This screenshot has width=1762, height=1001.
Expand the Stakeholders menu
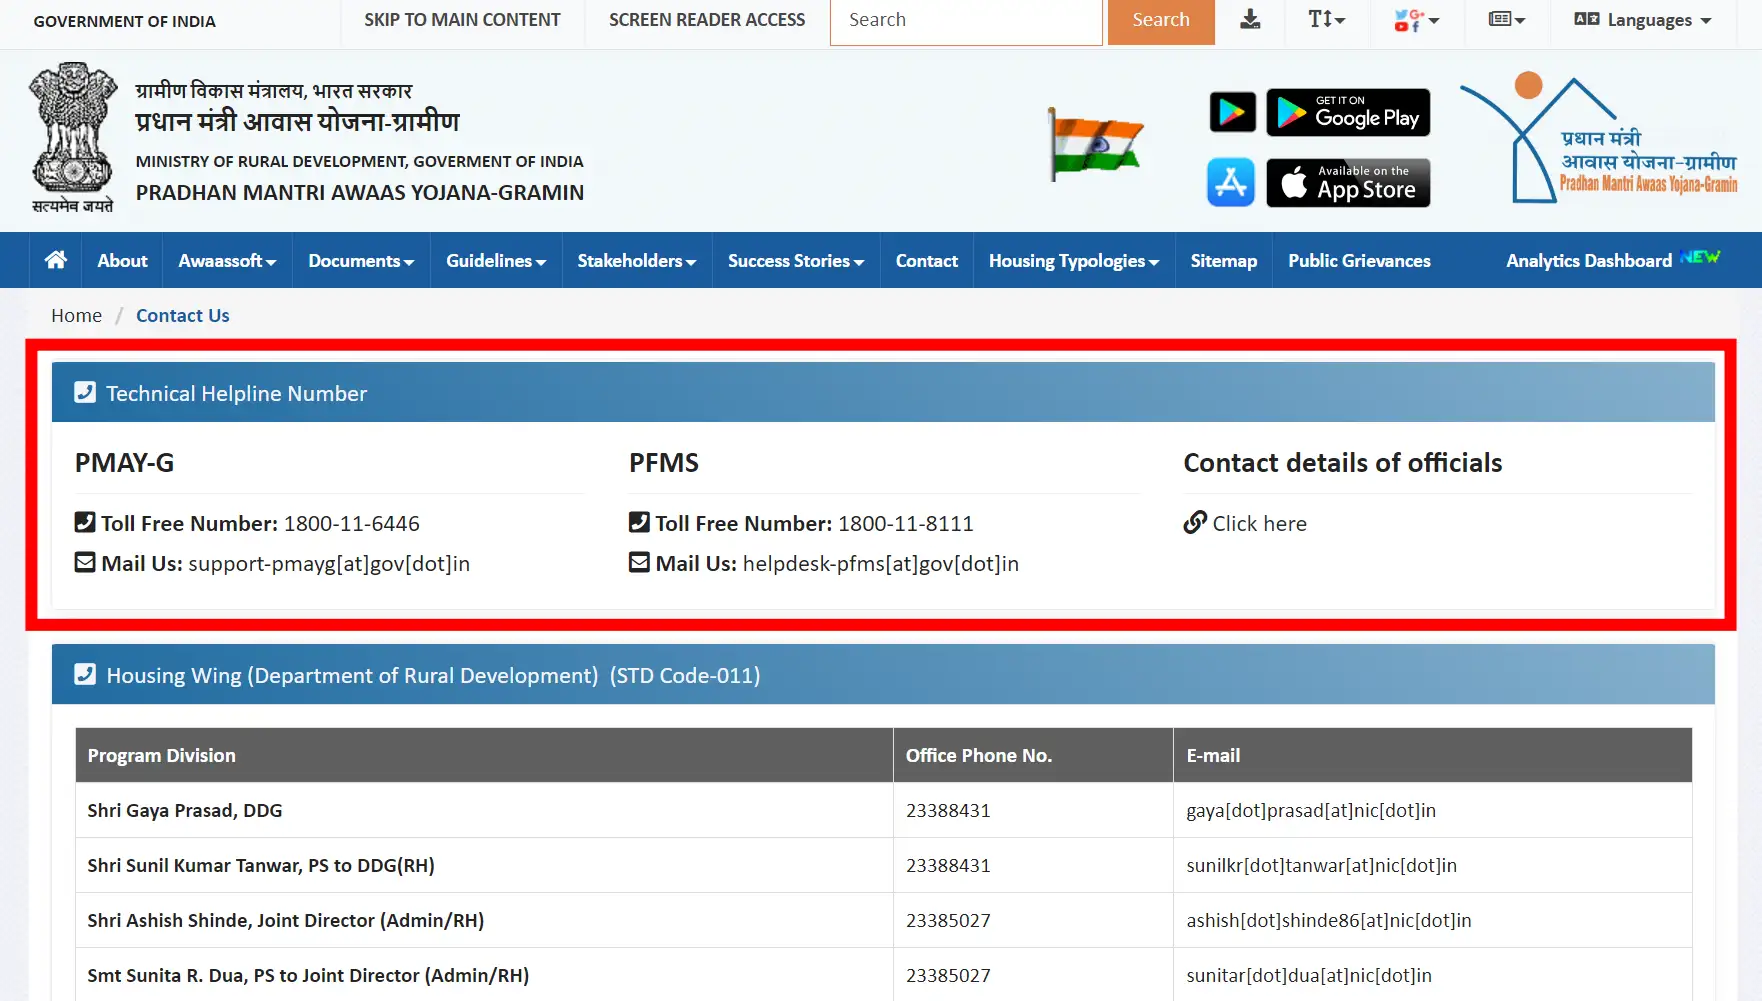tap(637, 260)
